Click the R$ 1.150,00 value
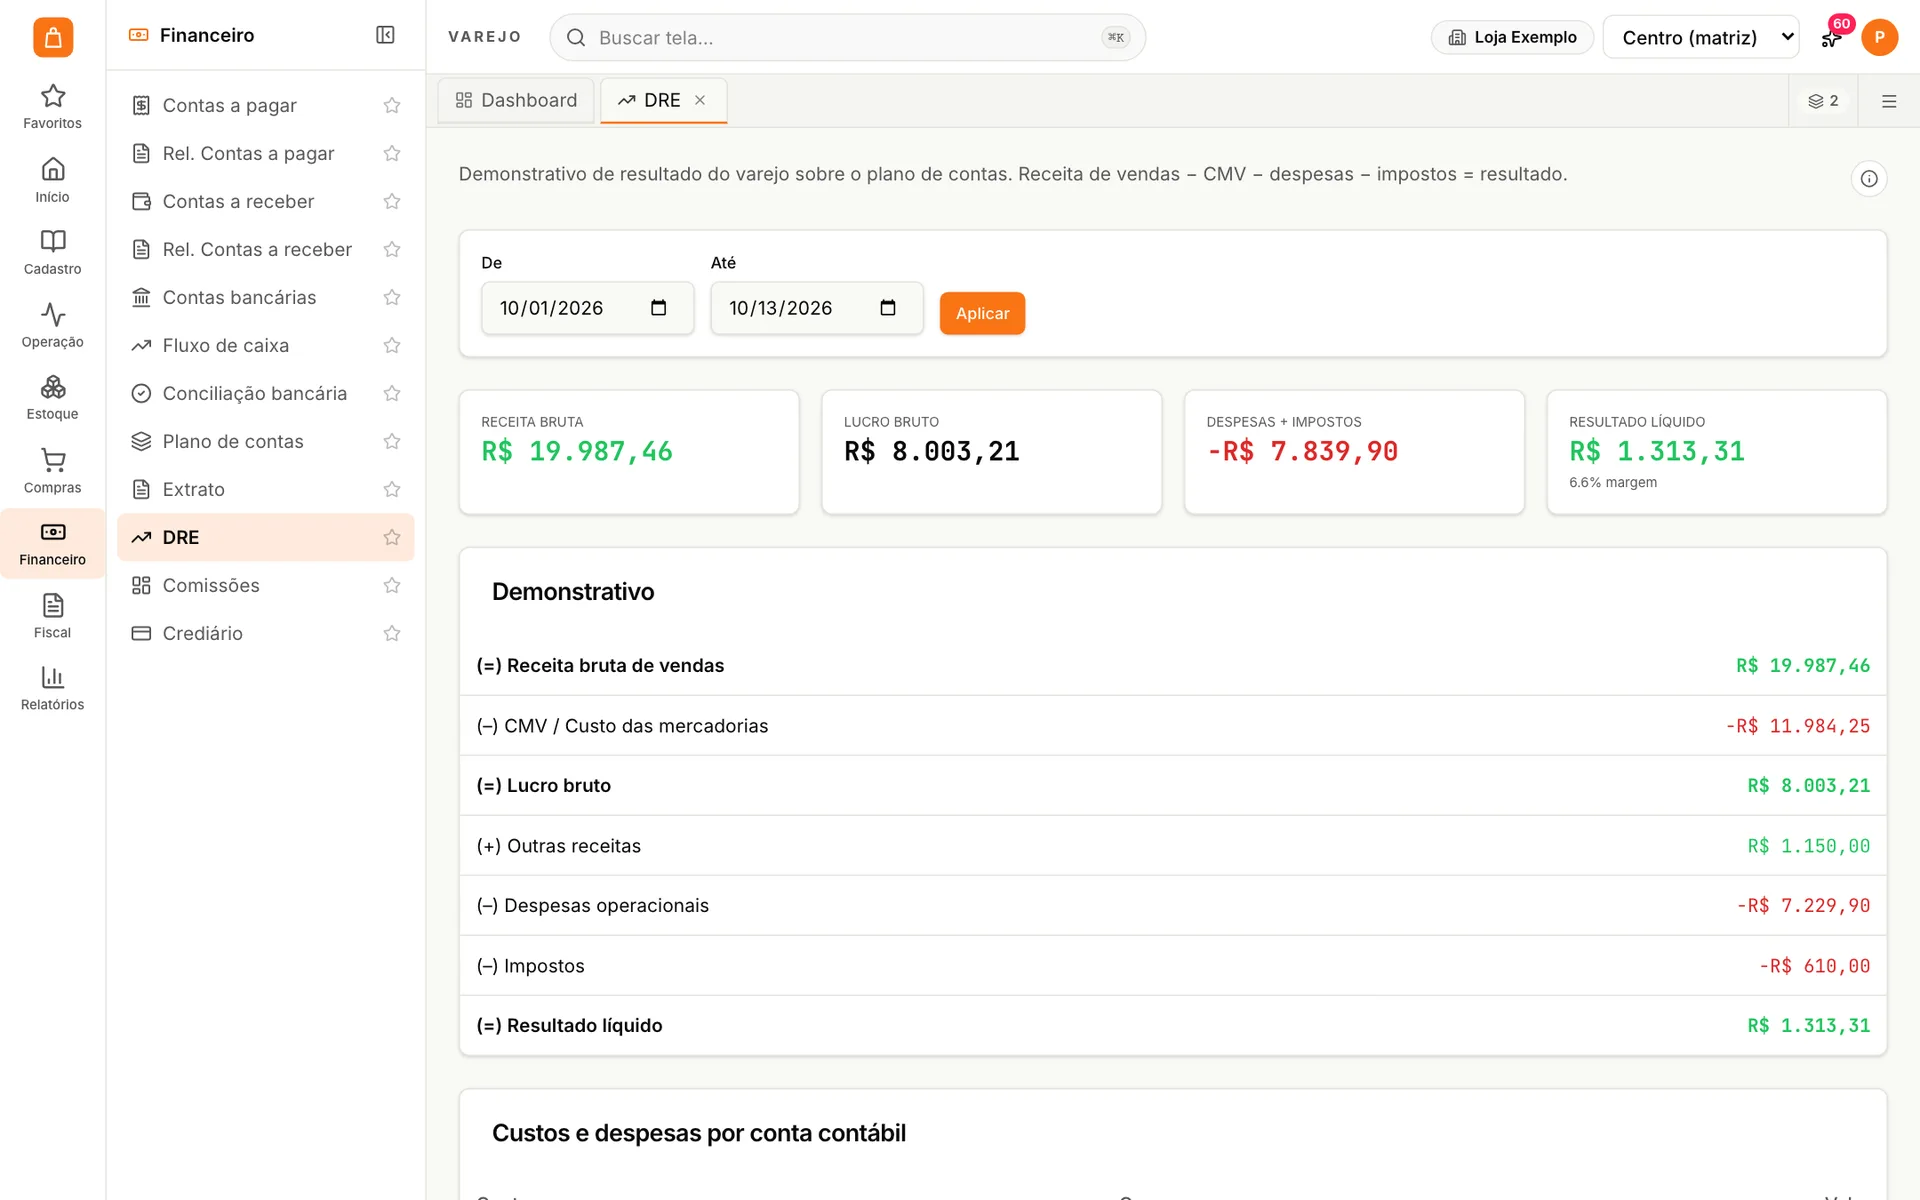 point(1808,846)
